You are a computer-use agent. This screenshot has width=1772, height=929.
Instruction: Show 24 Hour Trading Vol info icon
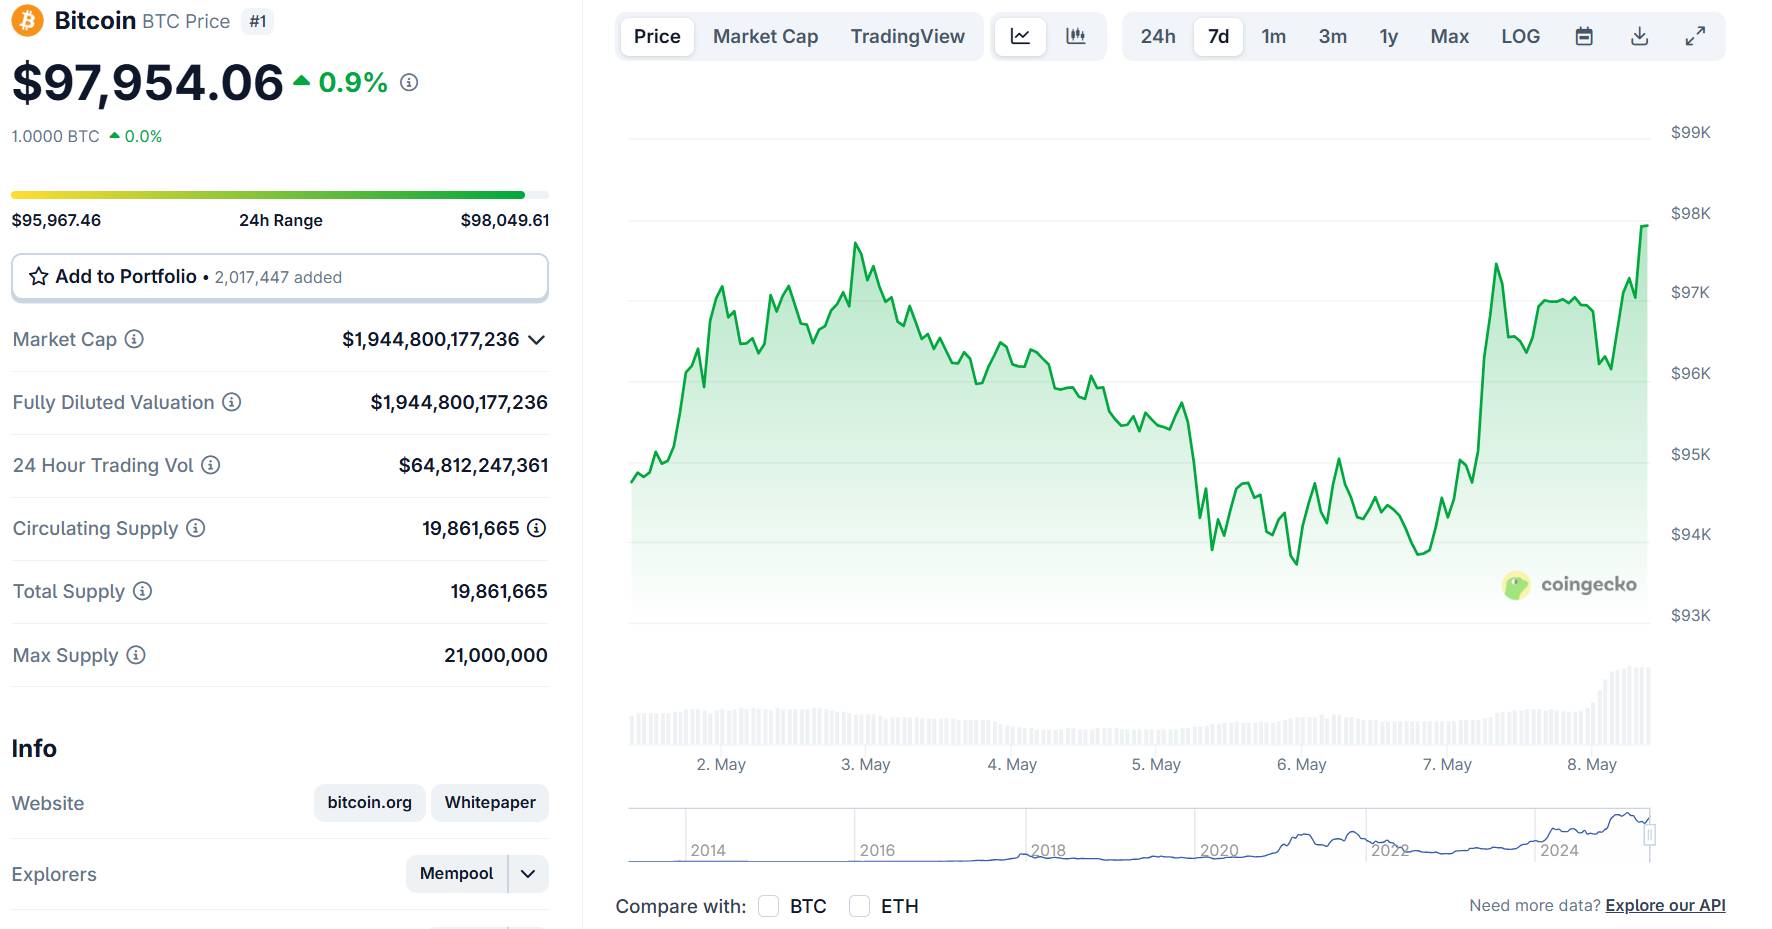click(x=210, y=465)
